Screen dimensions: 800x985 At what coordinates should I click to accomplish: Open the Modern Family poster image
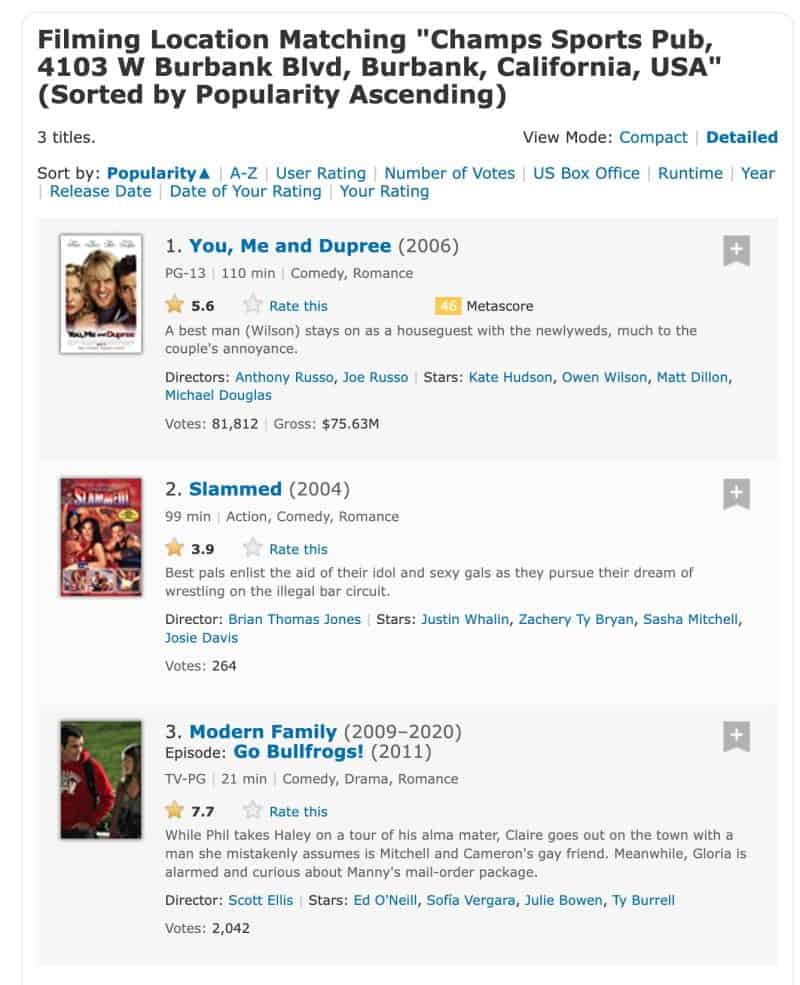pos(101,780)
